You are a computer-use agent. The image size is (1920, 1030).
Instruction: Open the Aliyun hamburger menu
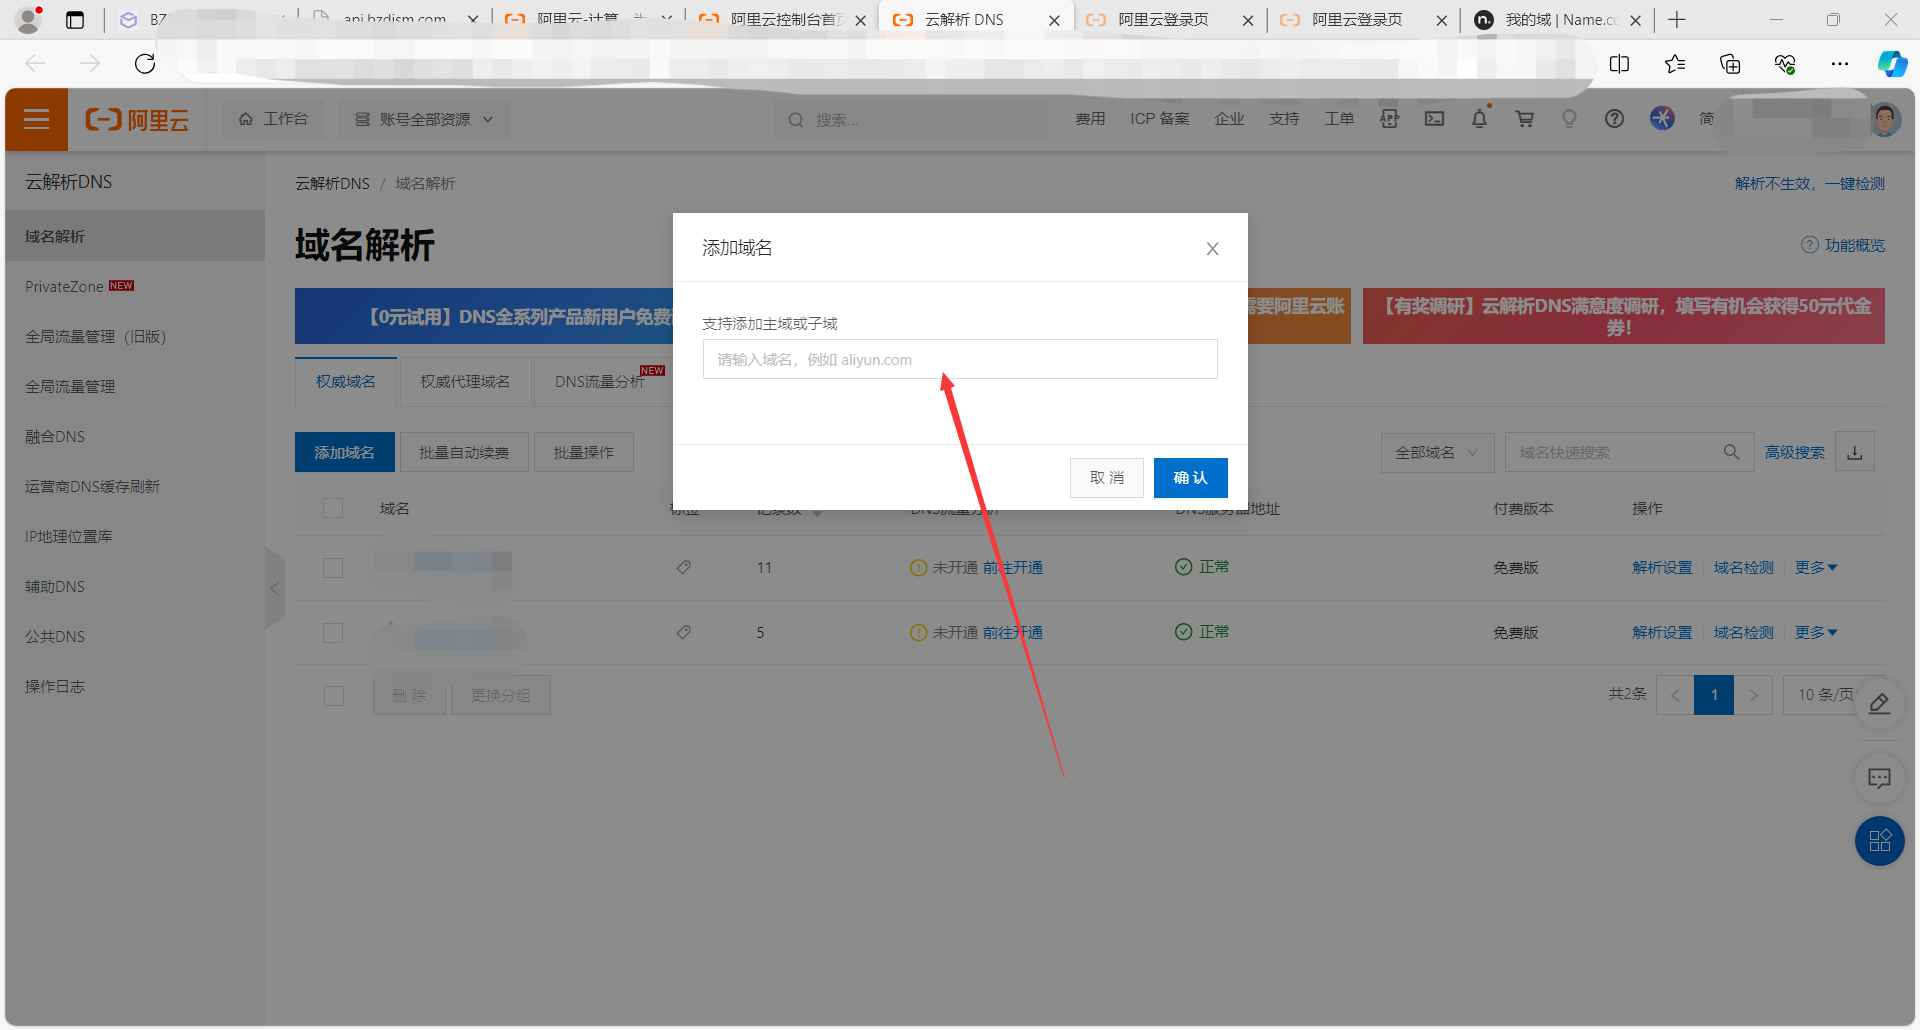(x=36, y=120)
